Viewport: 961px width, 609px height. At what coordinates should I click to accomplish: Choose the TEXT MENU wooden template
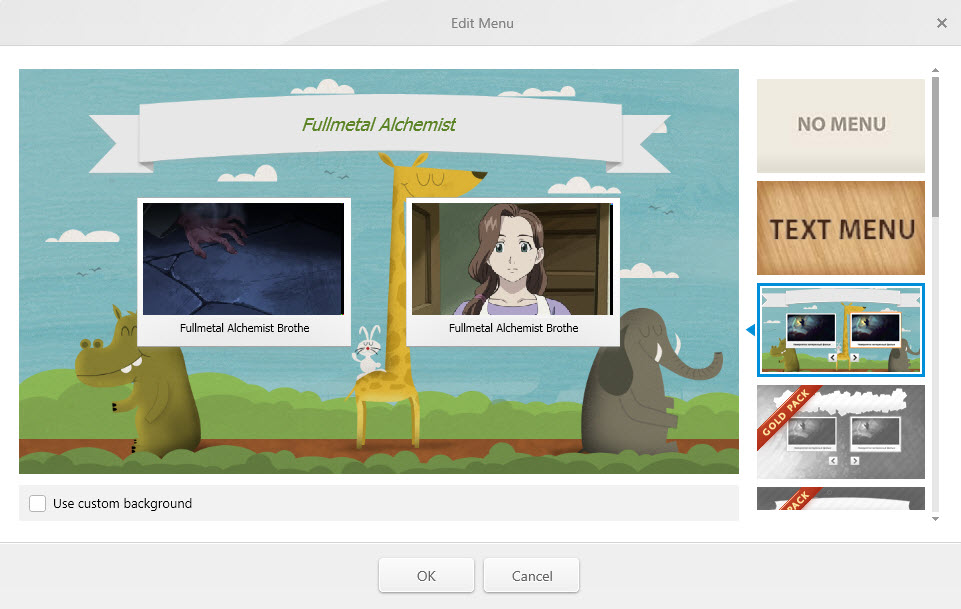click(840, 228)
